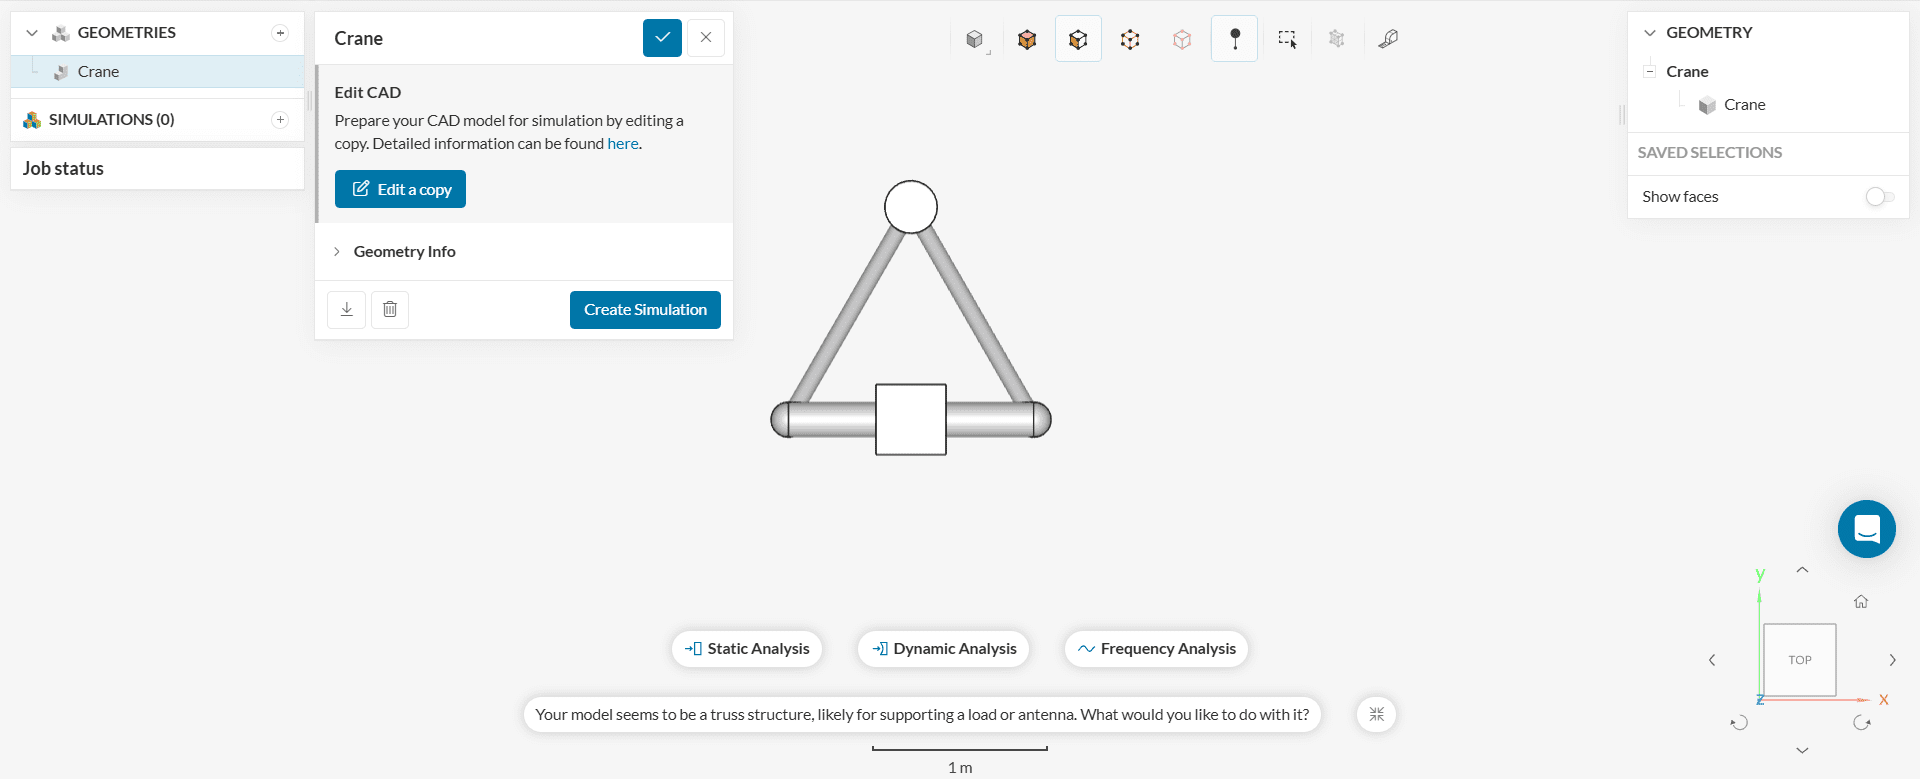Reset view with the home icon
The width and height of the screenshot is (1920, 779).
[1861, 602]
